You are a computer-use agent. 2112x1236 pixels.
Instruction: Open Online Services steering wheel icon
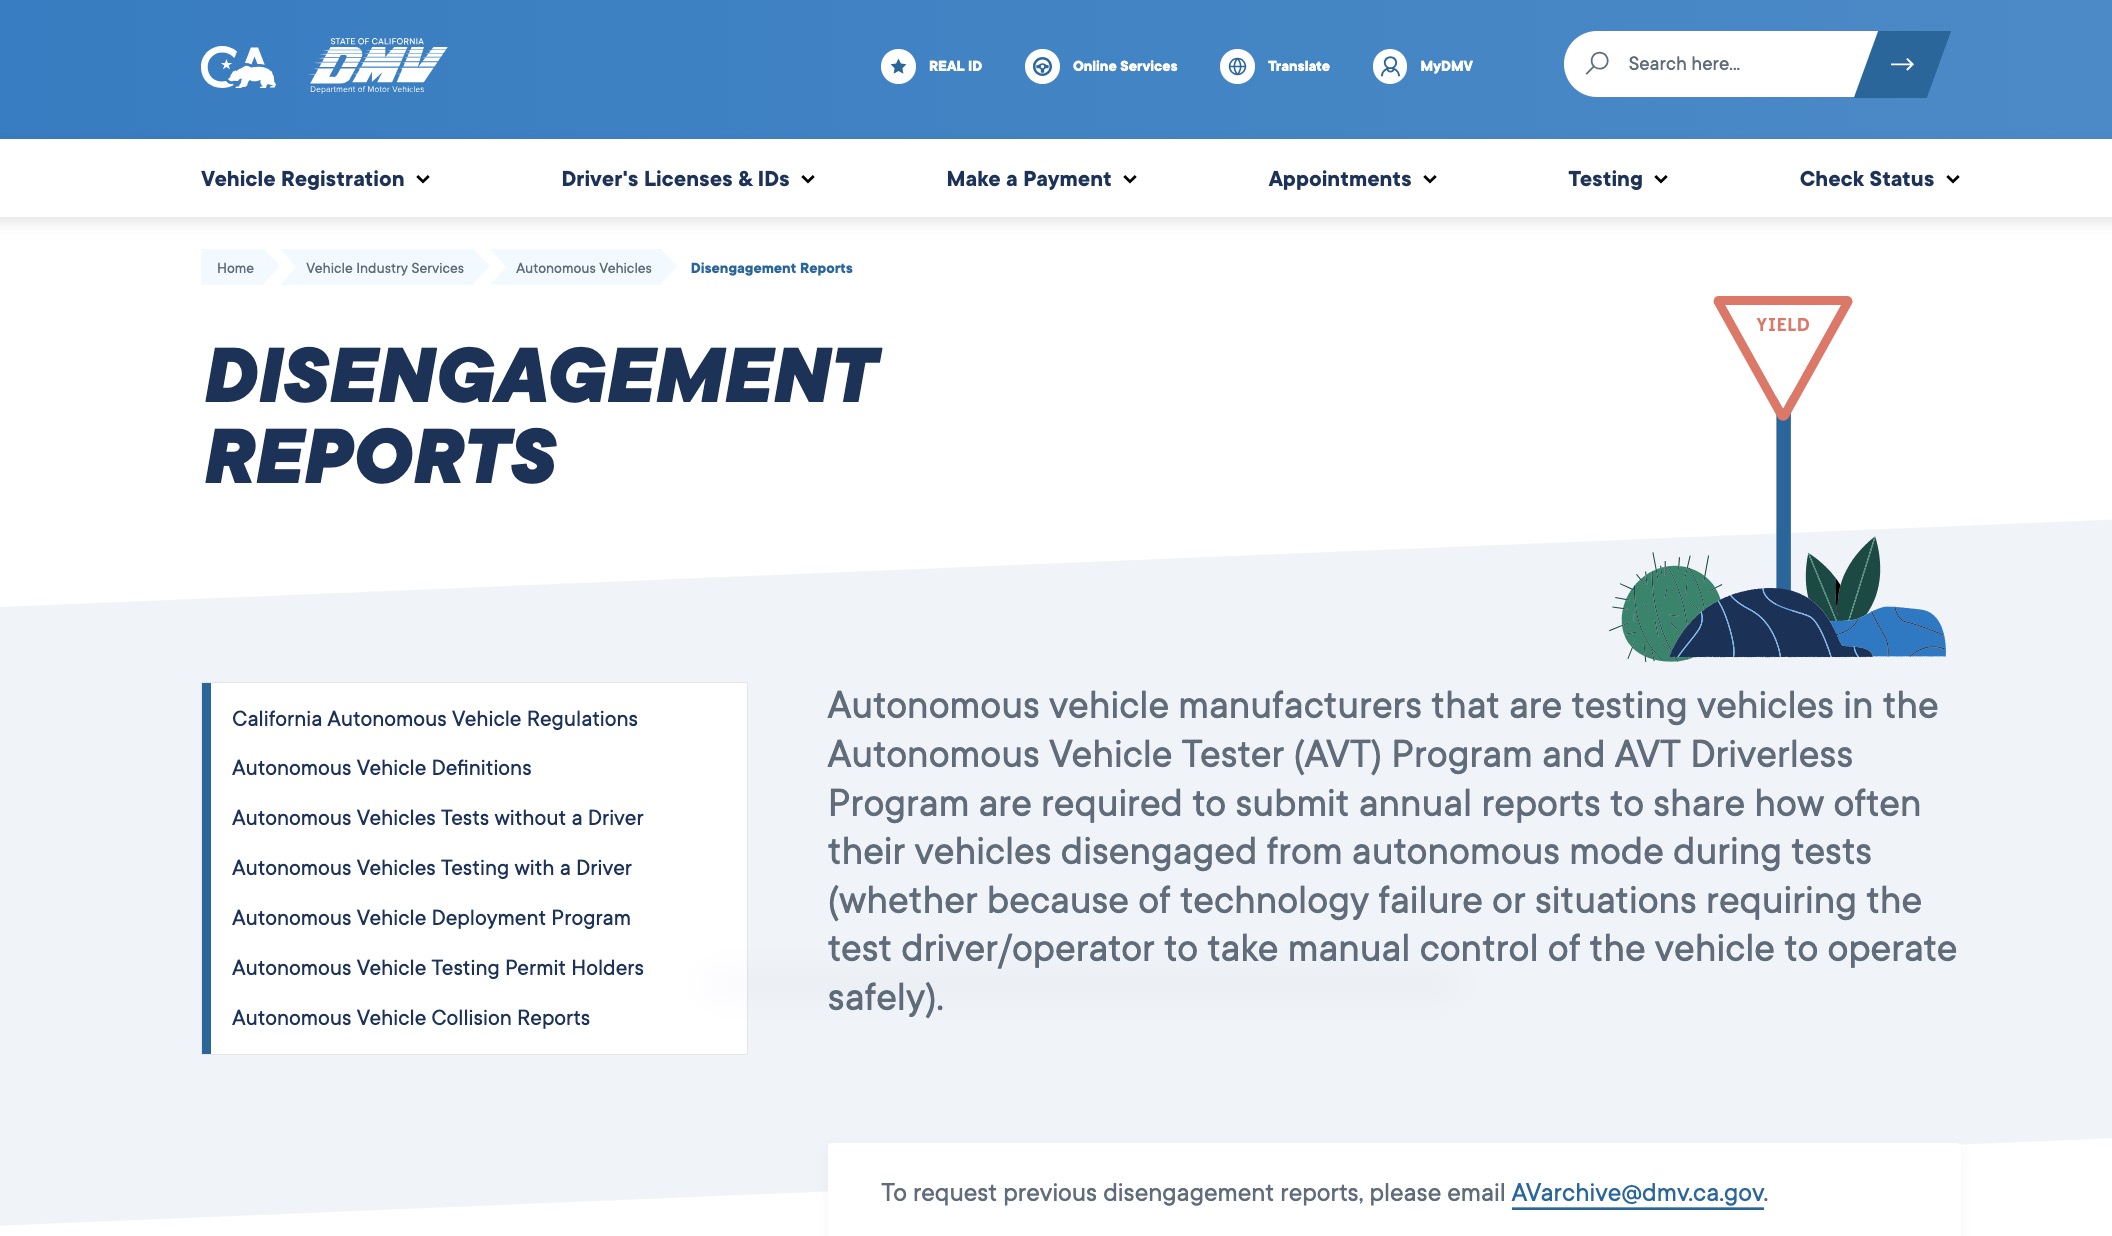[1042, 66]
